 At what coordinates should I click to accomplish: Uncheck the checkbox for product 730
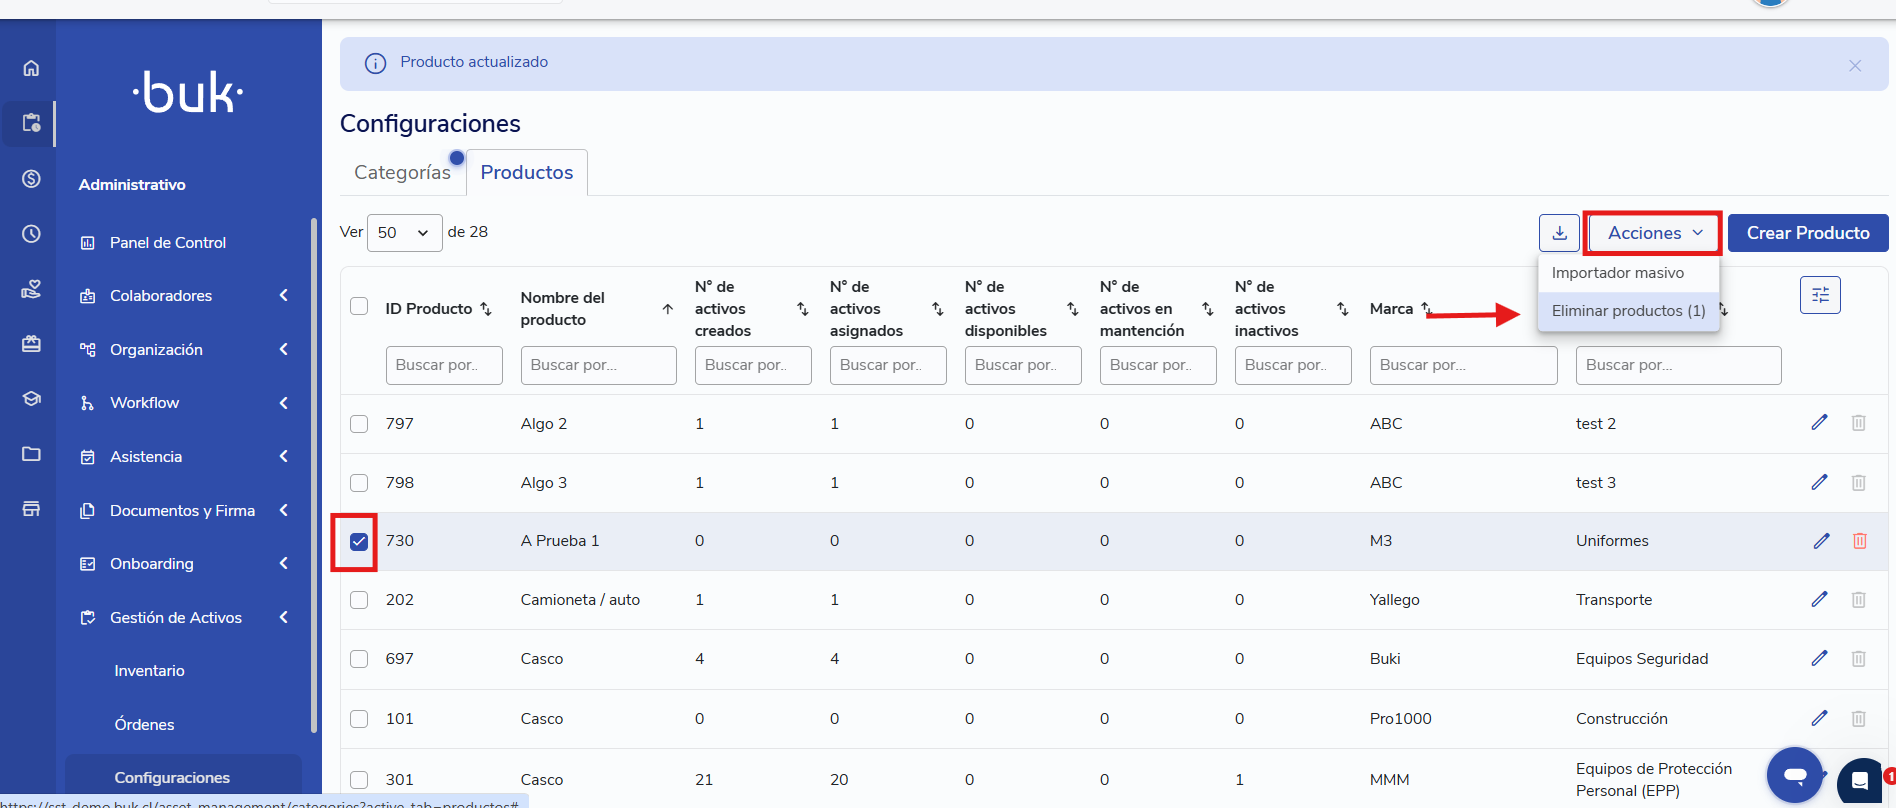pyautogui.click(x=359, y=542)
